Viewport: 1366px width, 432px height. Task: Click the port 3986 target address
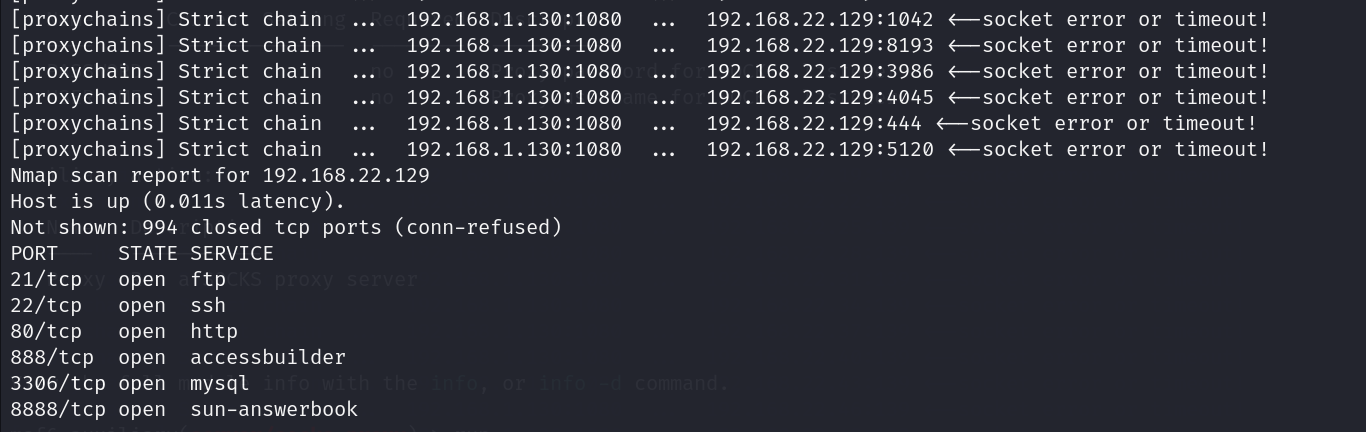(819, 71)
